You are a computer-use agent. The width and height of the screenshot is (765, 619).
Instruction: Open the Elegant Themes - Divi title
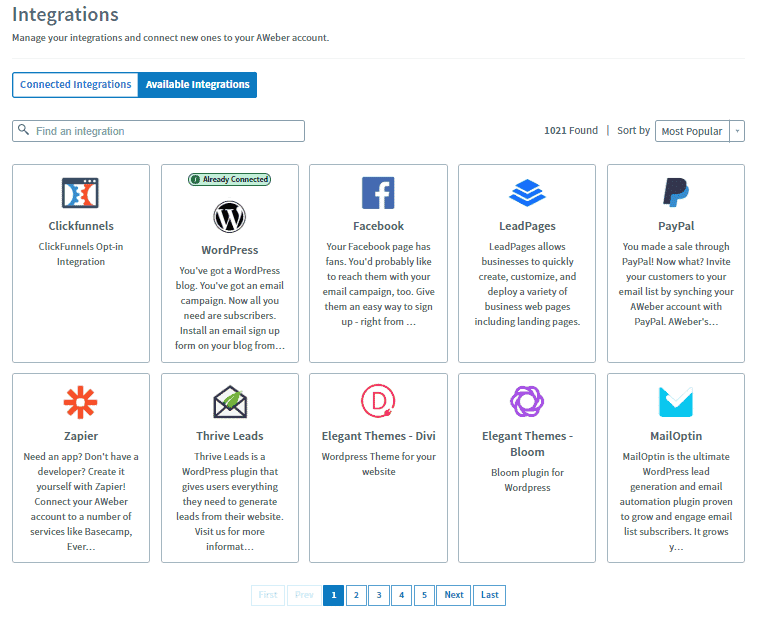pos(379,436)
